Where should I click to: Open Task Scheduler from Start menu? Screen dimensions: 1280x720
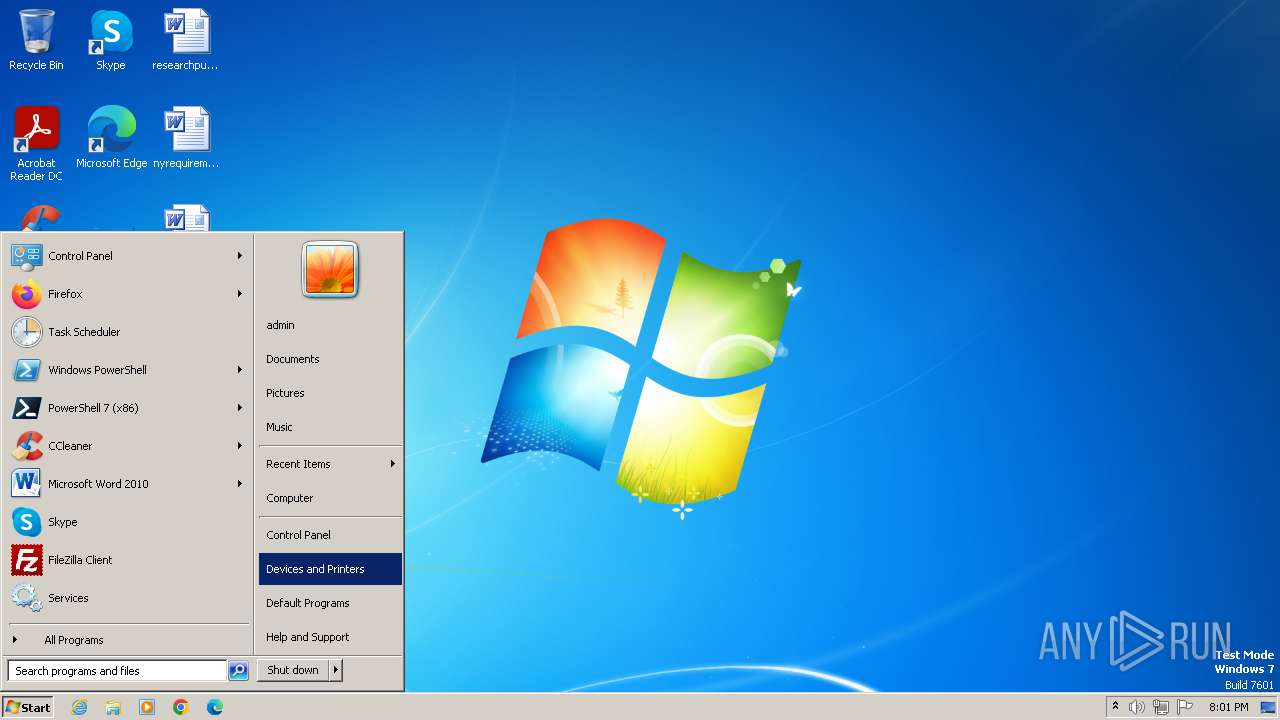(x=128, y=332)
